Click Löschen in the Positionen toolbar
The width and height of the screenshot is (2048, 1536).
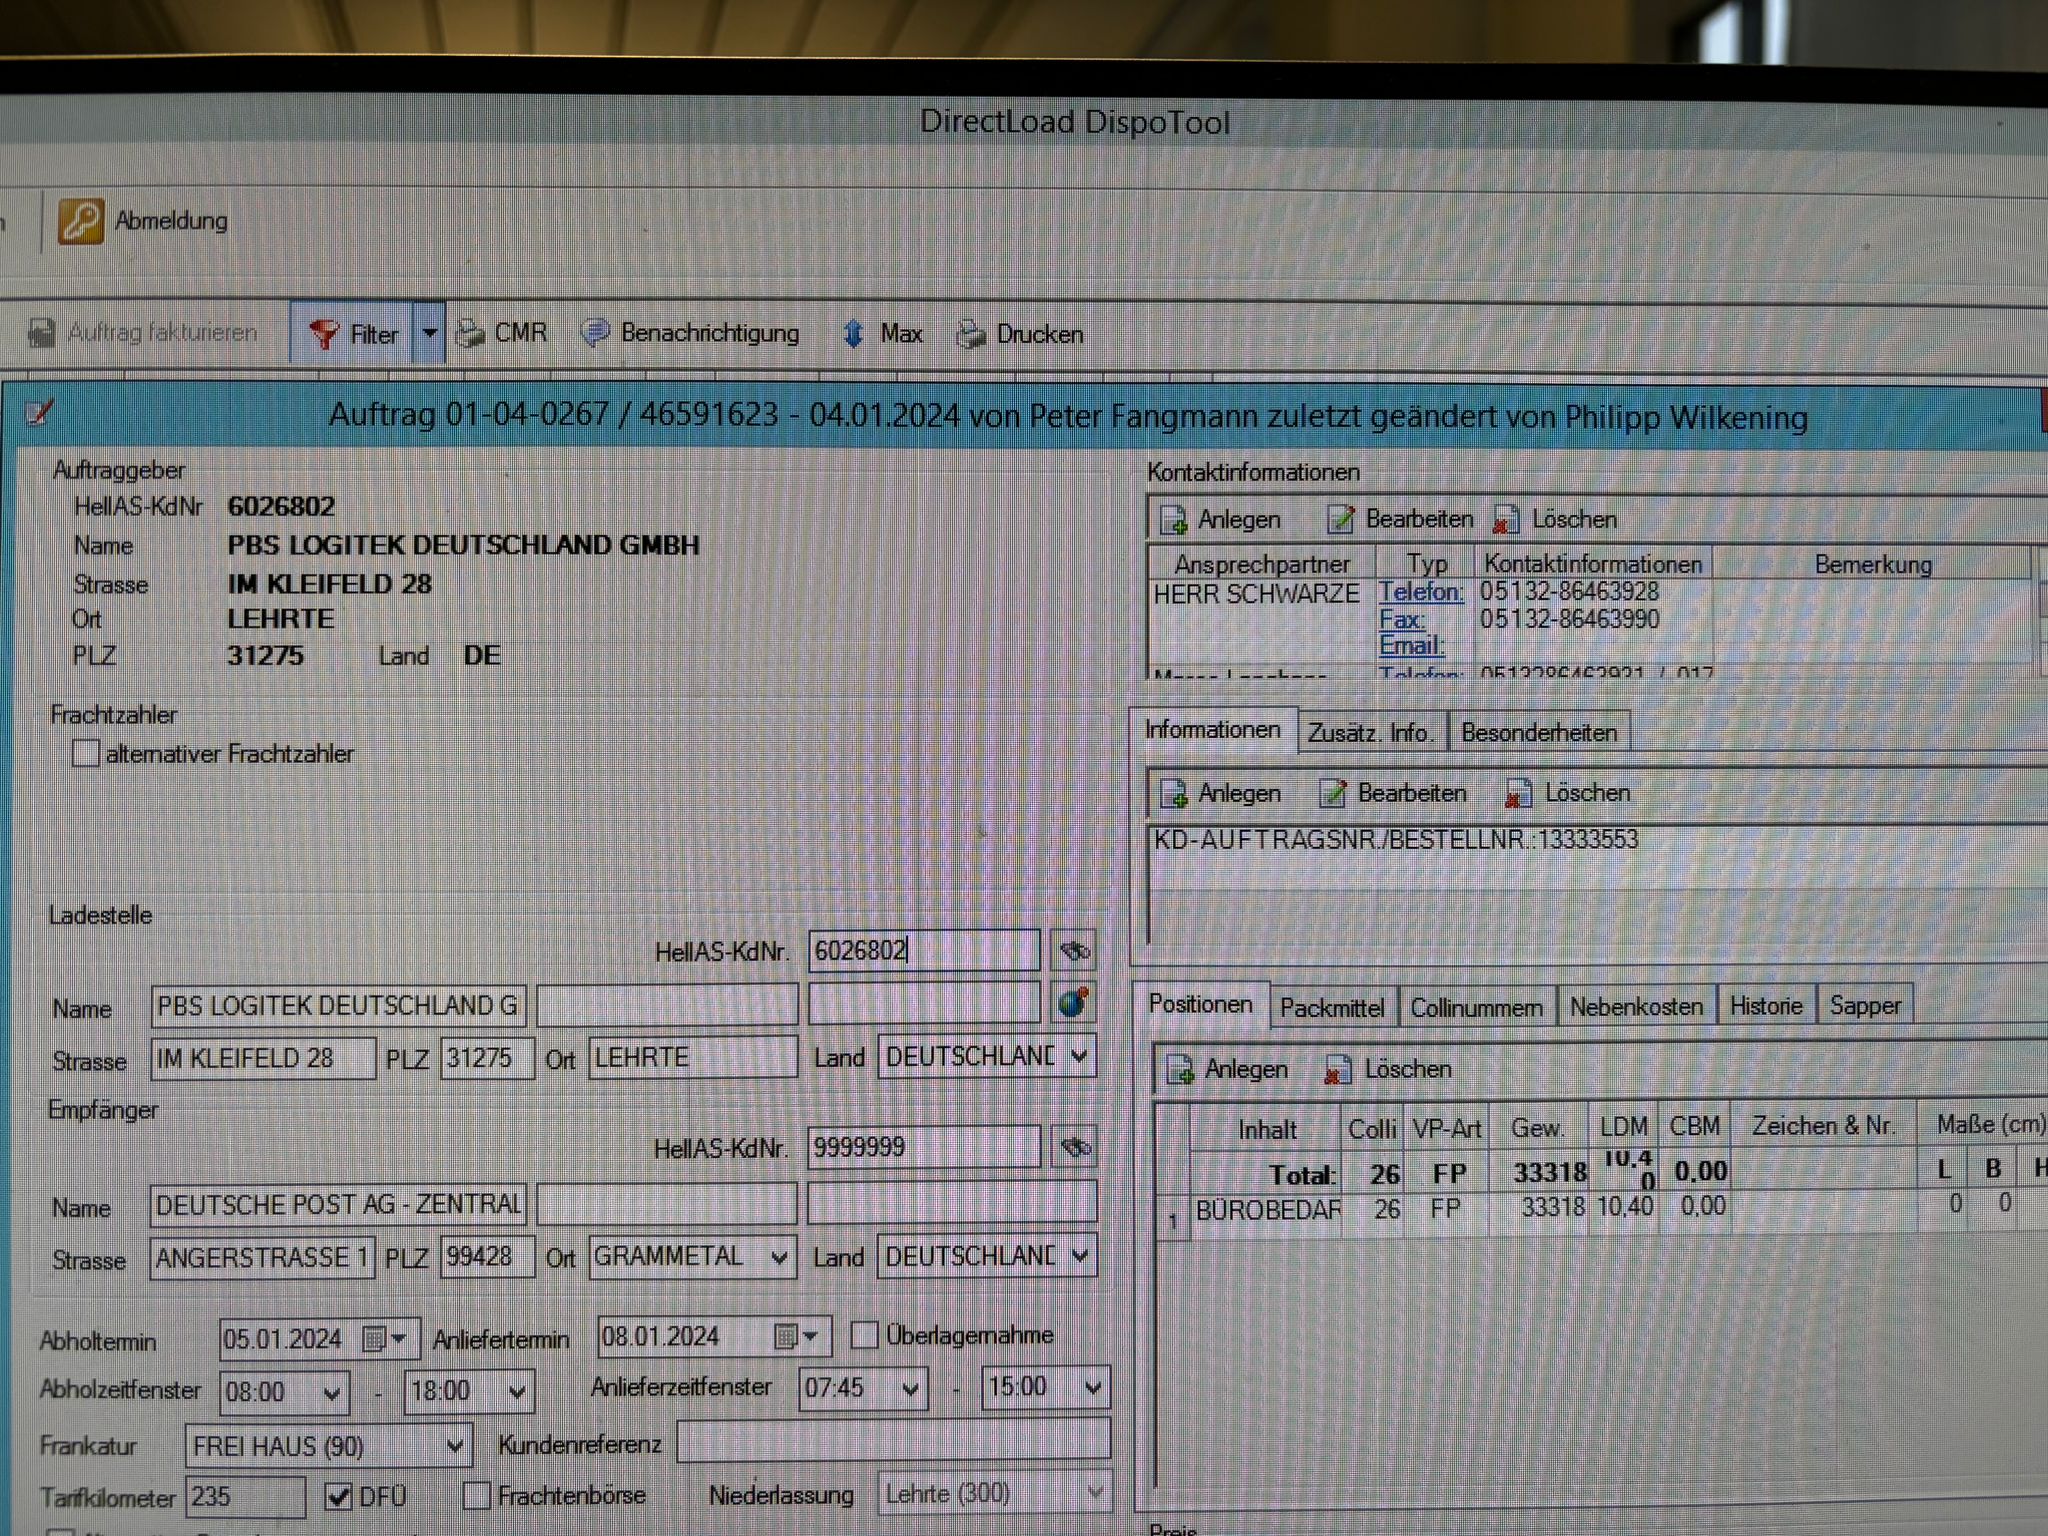[1388, 1070]
